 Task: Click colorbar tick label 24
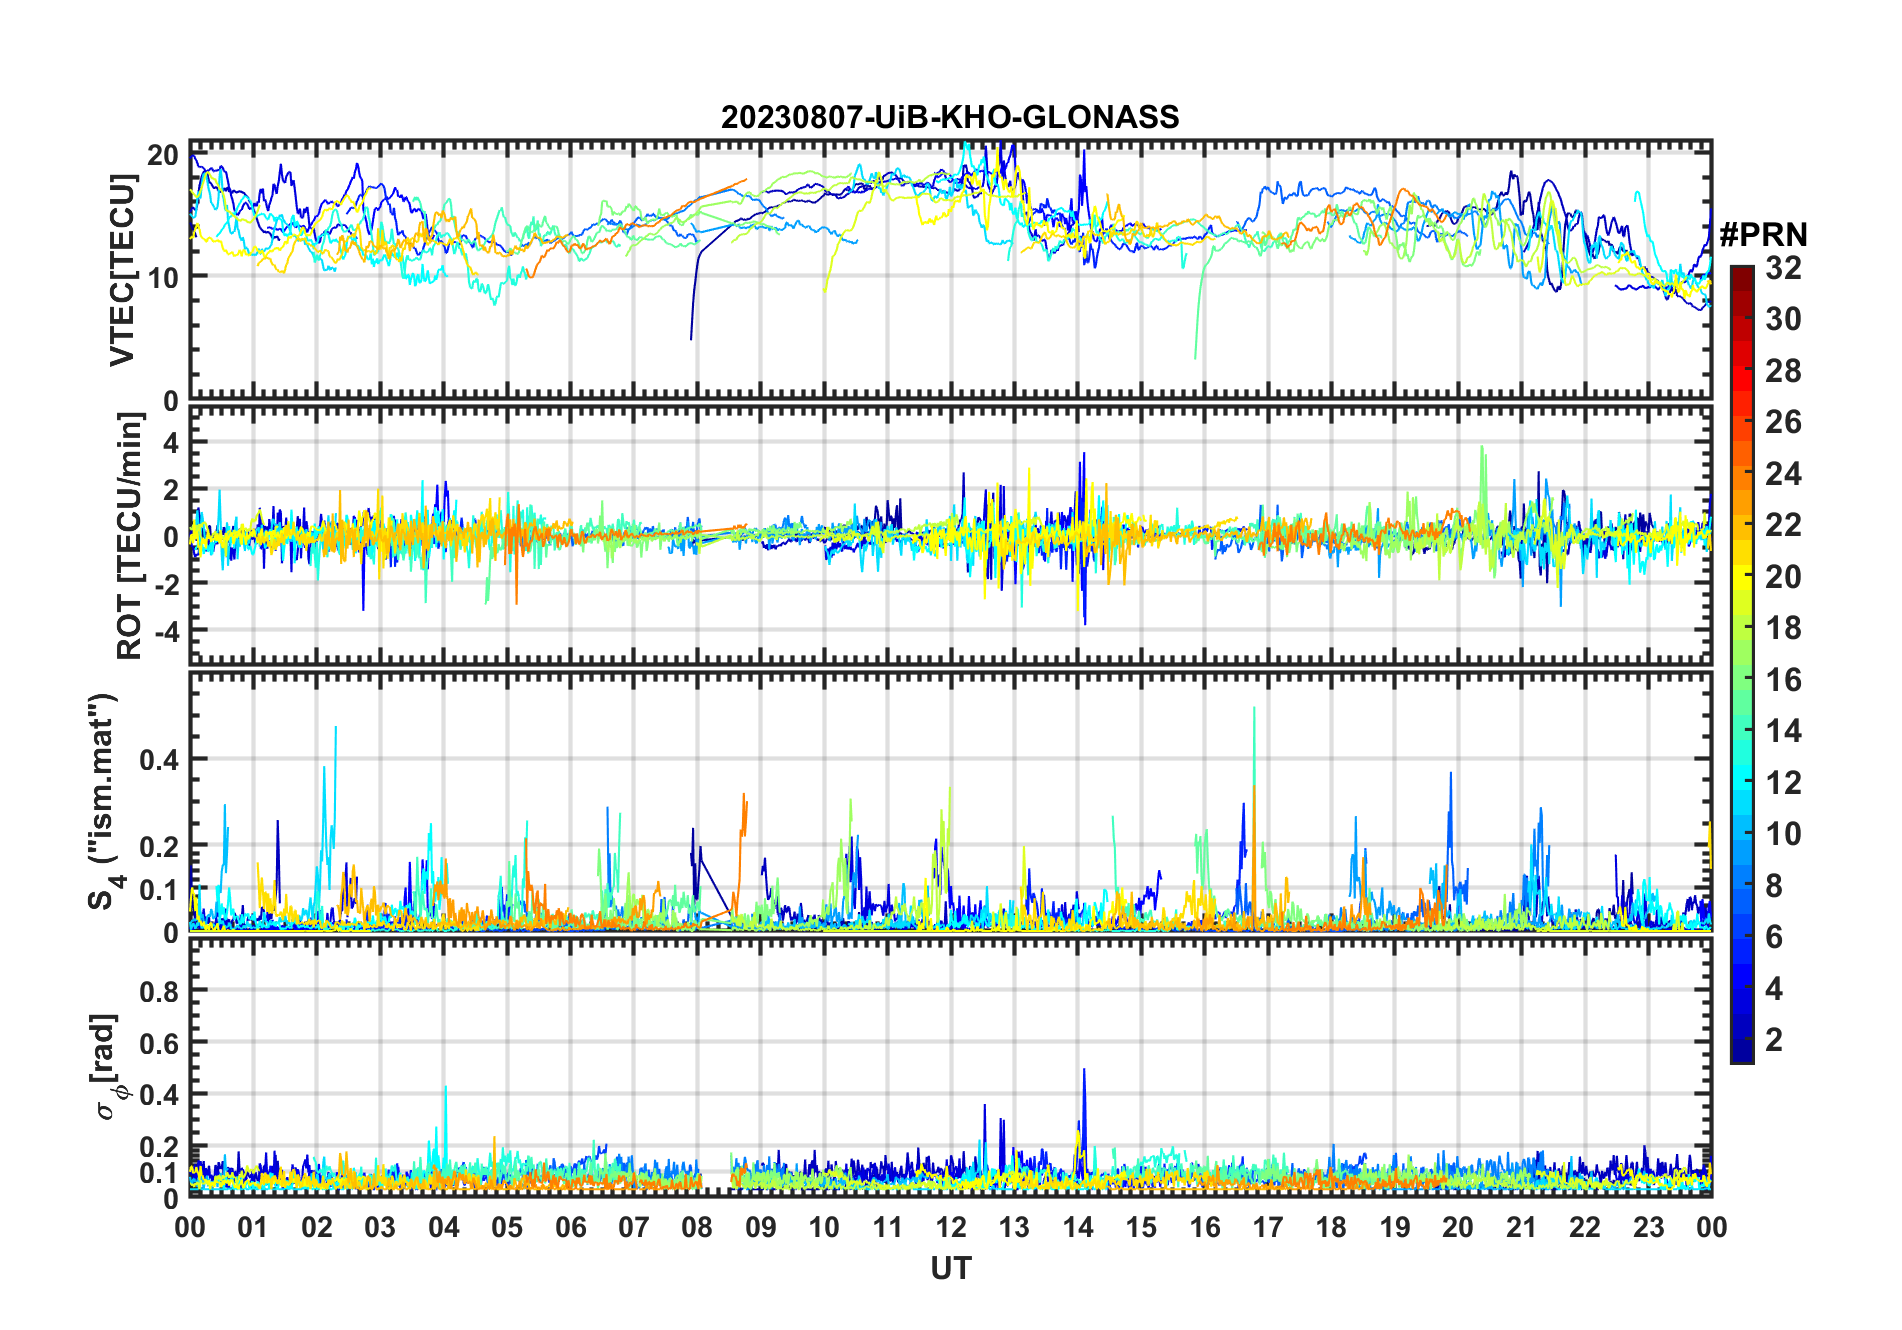click(x=1783, y=474)
